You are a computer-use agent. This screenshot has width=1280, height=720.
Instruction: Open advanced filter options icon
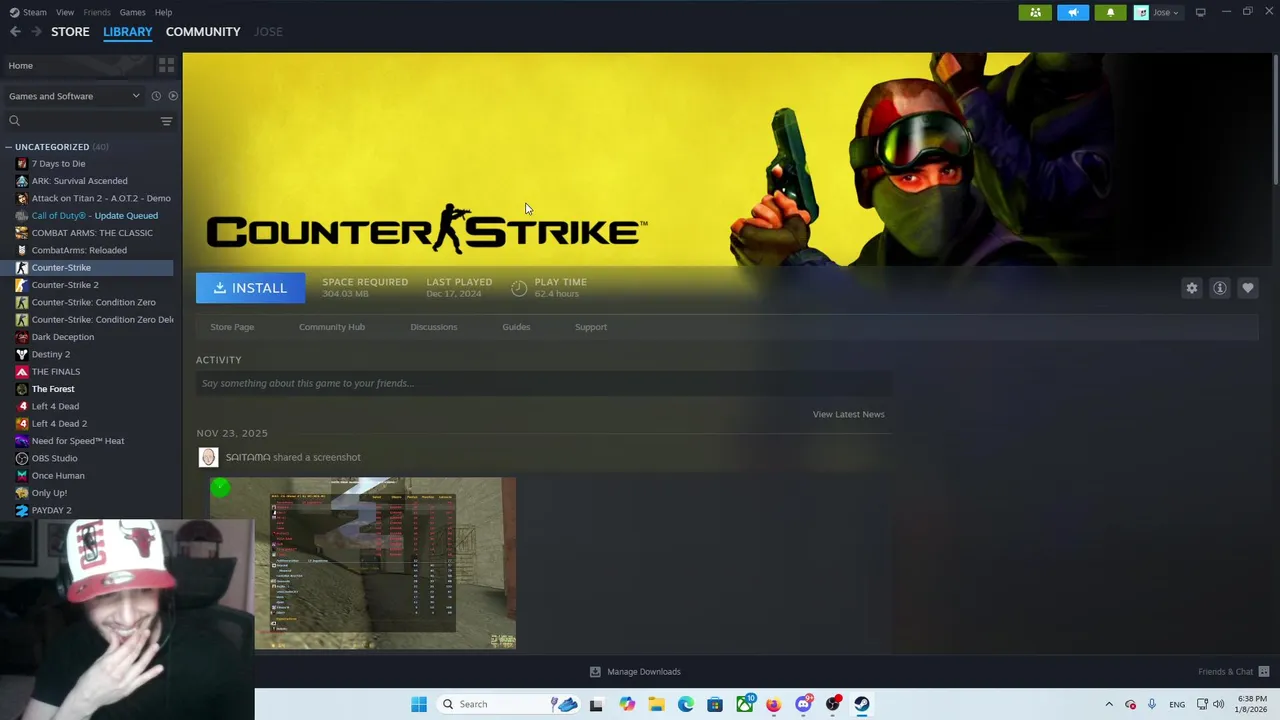(x=167, y=121)
